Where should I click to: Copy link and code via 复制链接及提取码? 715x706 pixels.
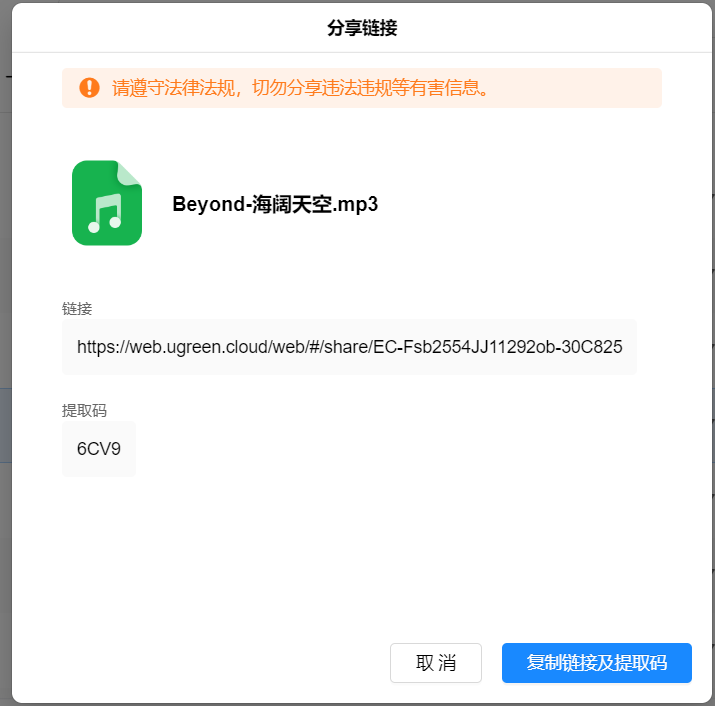[596, 663]
